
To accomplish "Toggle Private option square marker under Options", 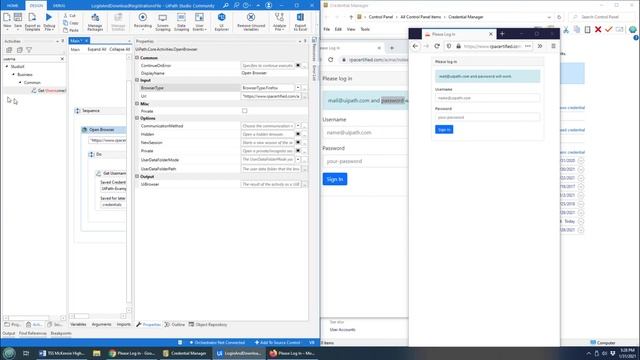I will click(298, 151).
